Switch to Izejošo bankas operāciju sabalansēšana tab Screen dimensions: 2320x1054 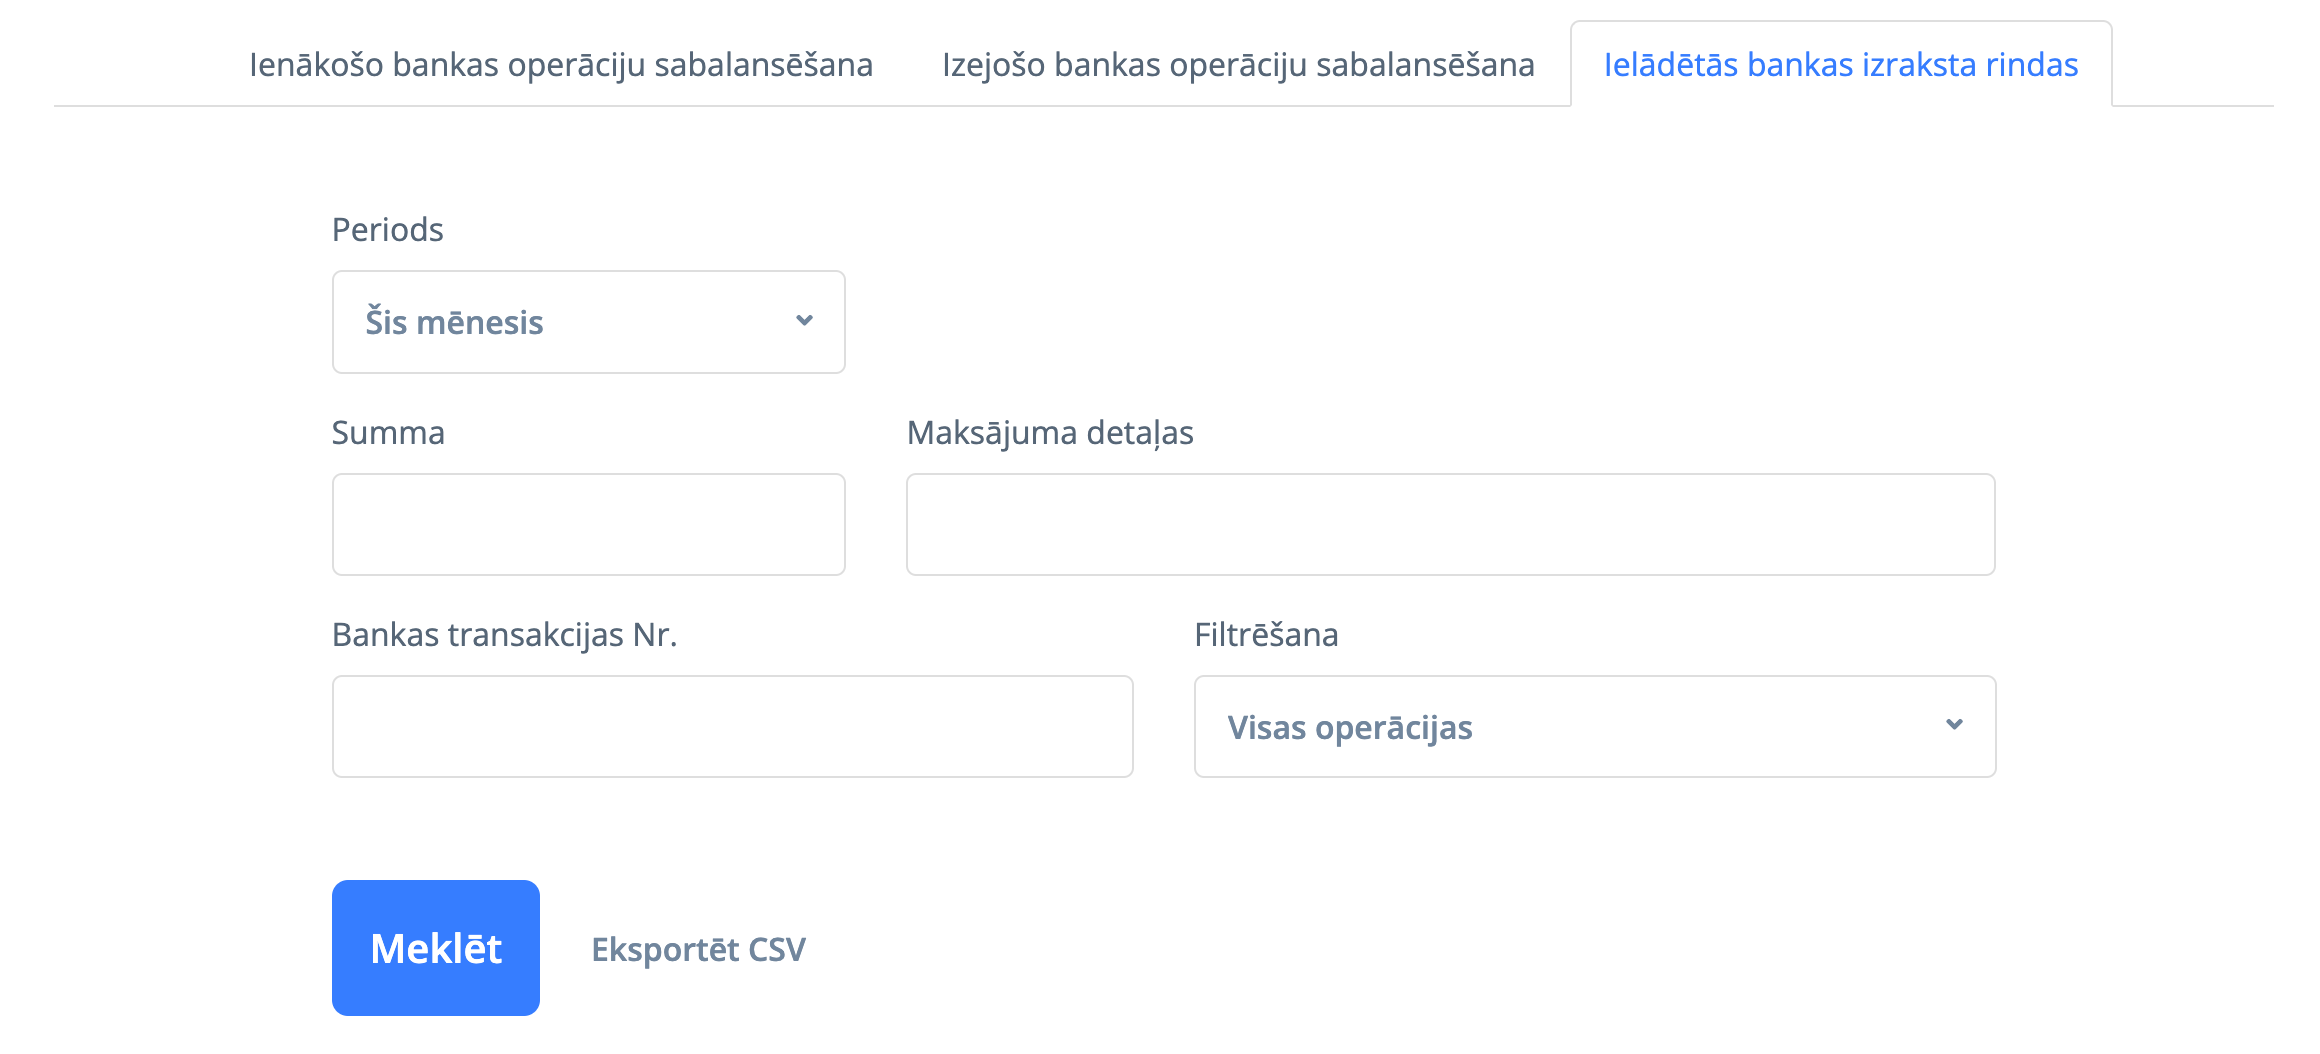click(x=1238, y=65)
